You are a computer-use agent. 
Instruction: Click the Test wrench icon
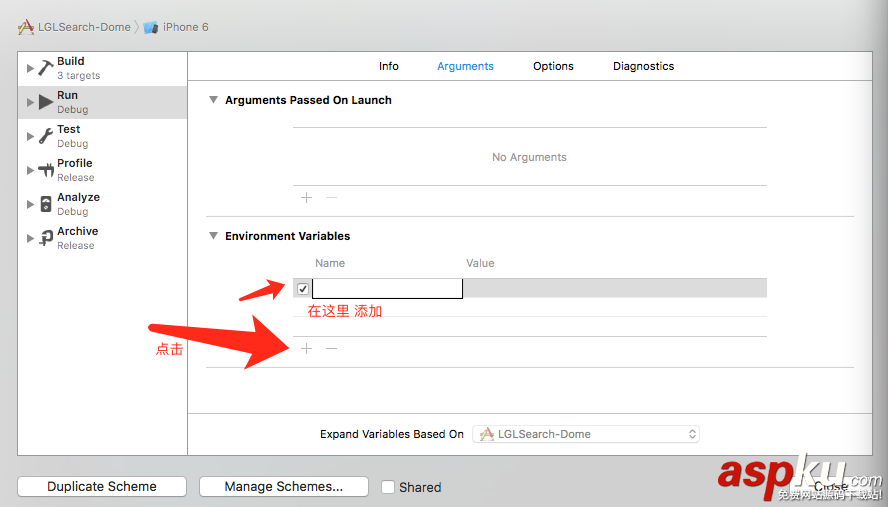pyautogui.click(x=46, y=136)
